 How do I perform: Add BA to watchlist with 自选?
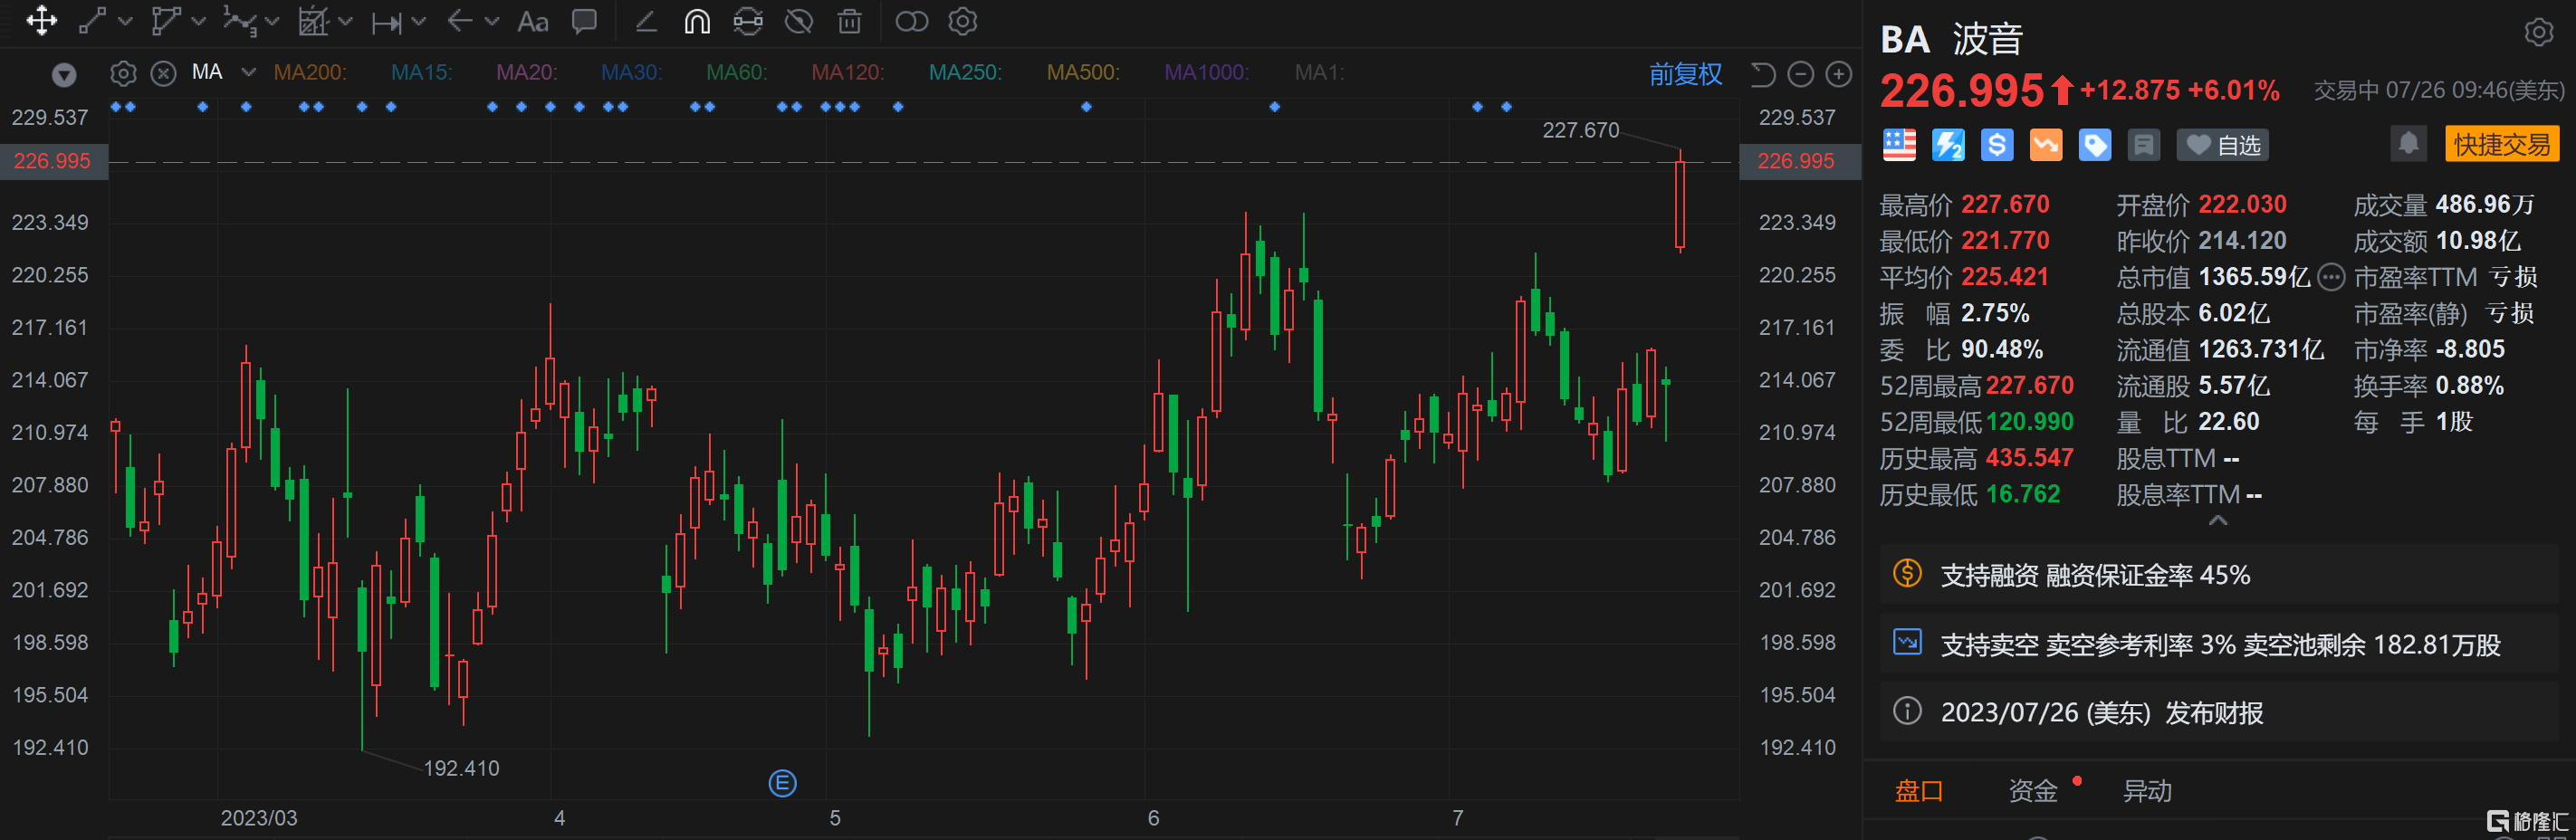(2222, 145)
